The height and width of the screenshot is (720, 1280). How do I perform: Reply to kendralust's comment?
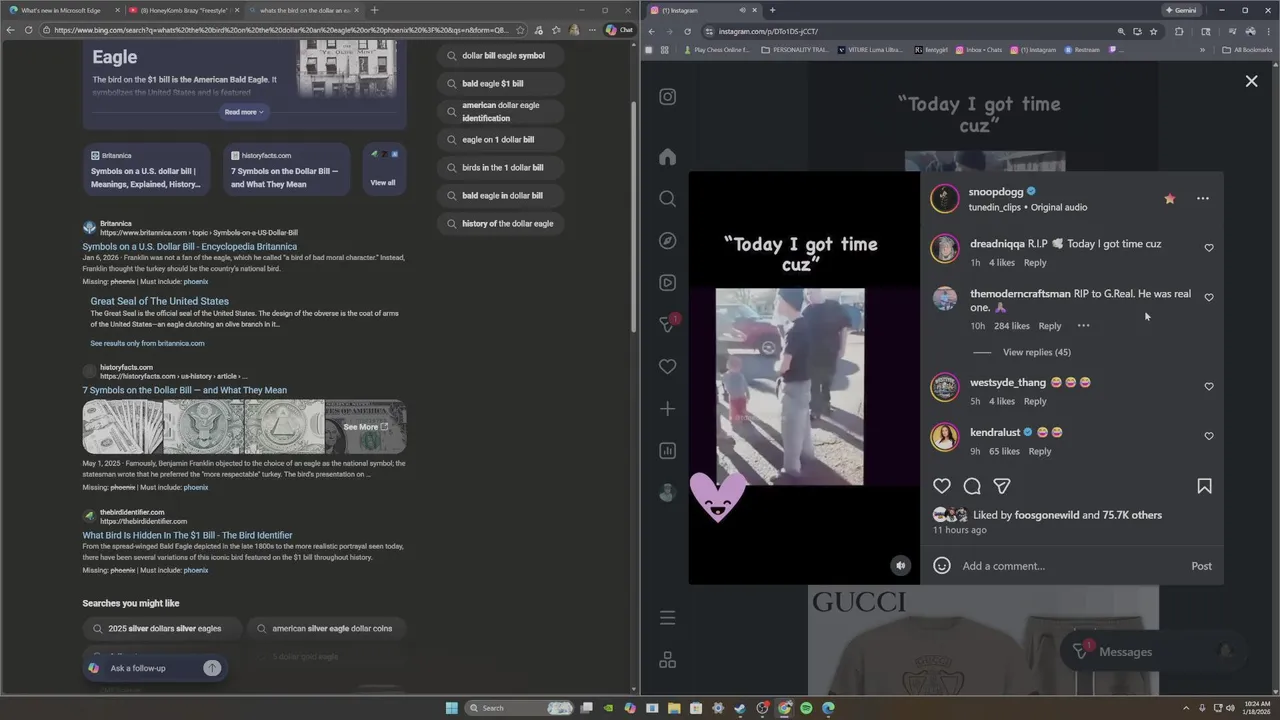[1040, 451]
